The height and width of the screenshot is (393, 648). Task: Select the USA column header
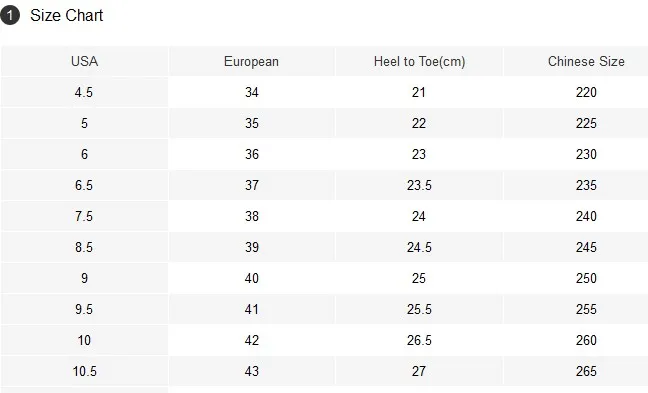(x=85, y=61)
